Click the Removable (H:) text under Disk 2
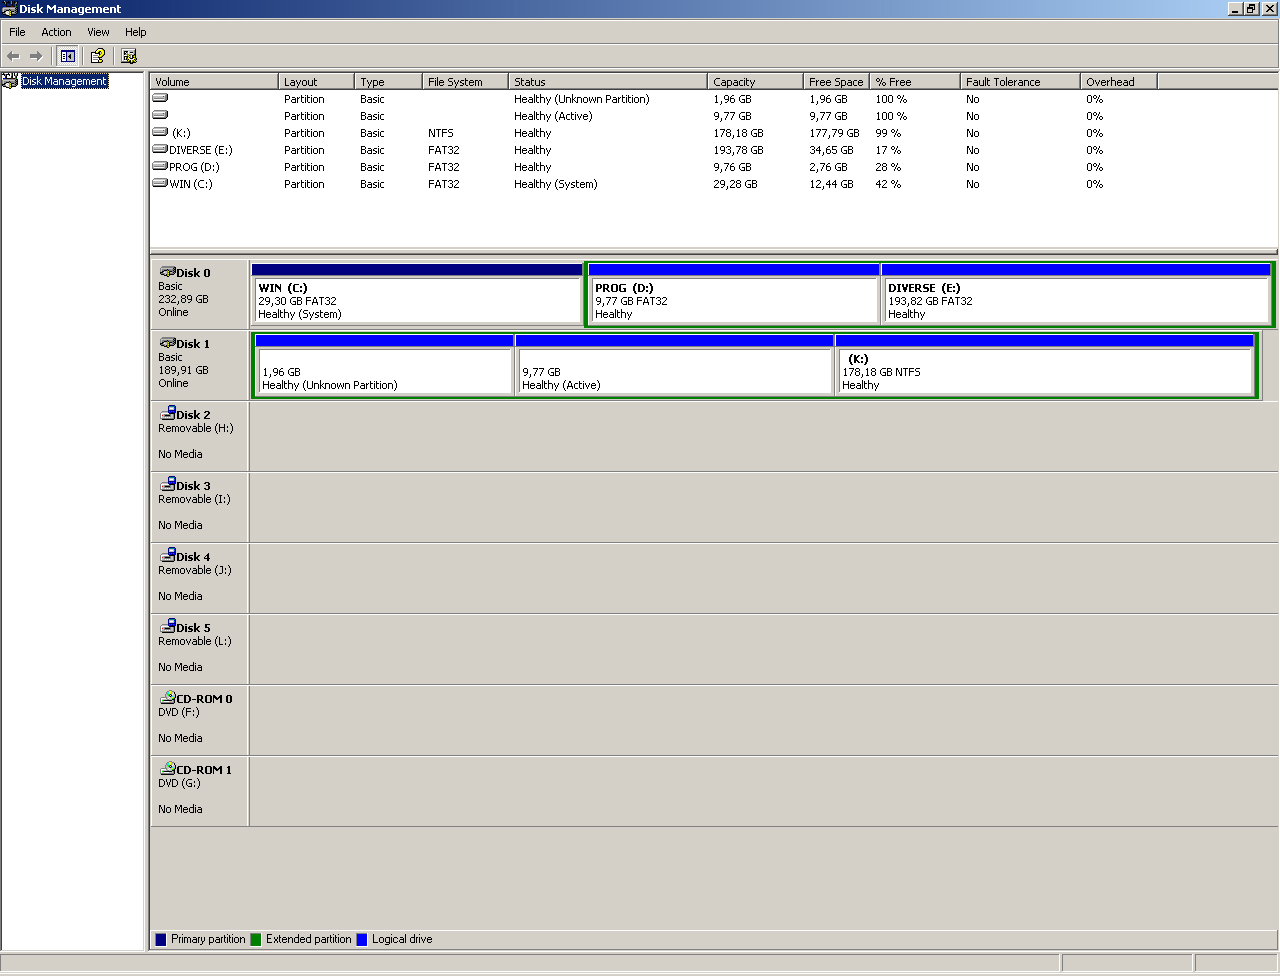This screenshot has width=1280, height=976. coord(195,428)
